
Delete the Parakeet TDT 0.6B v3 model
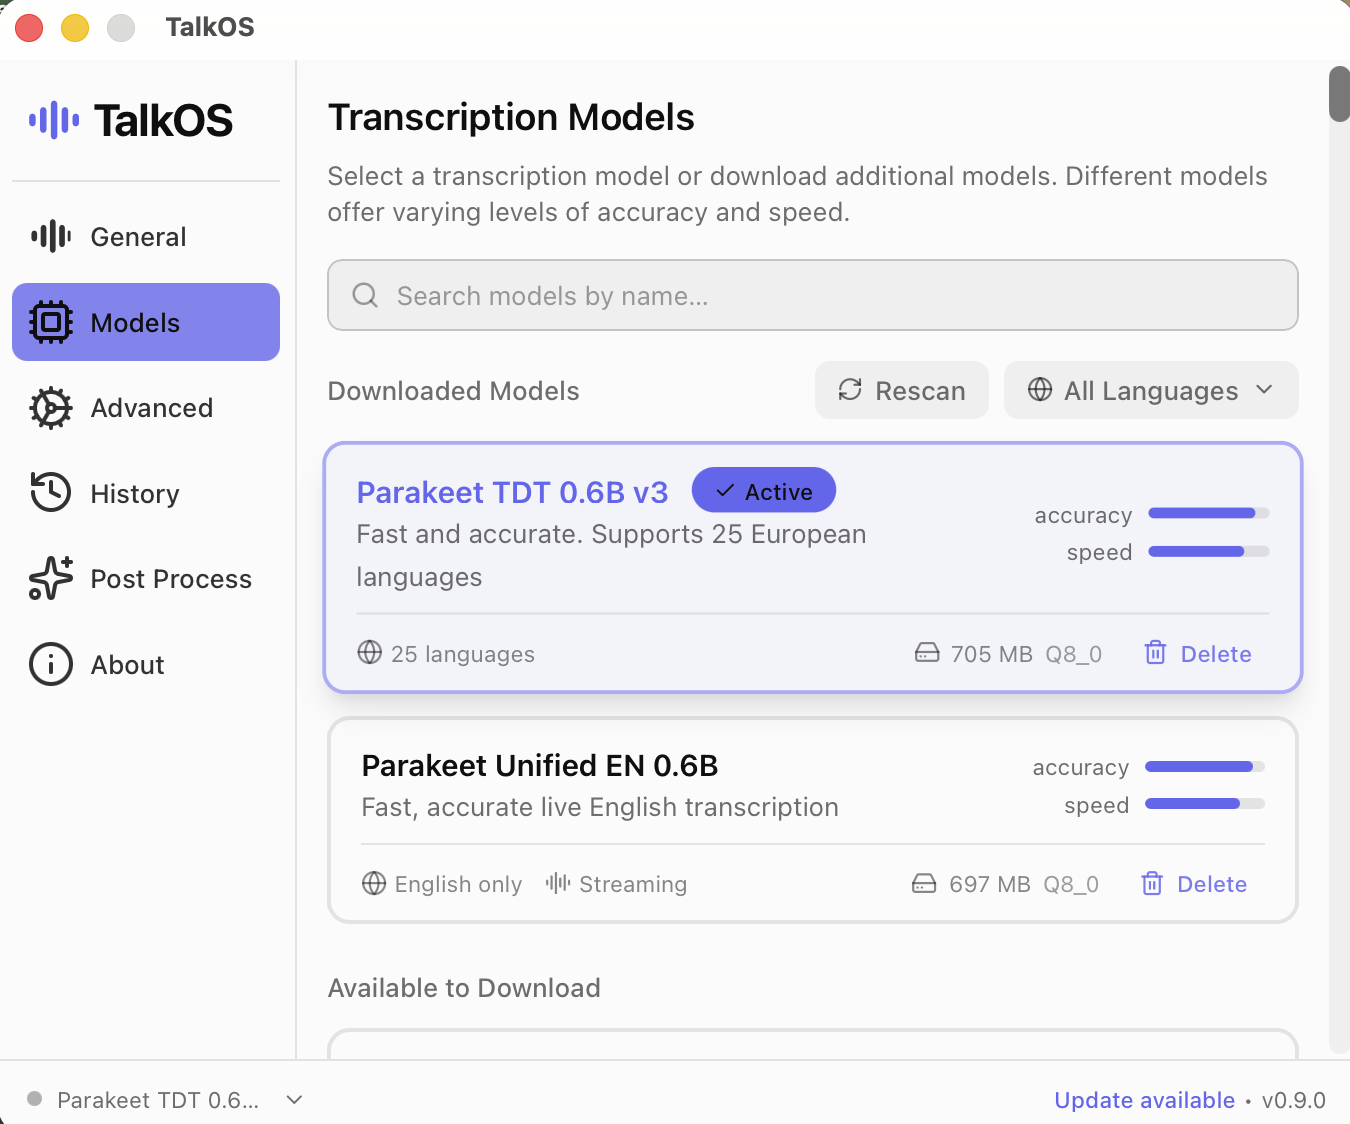(1198, 654)
